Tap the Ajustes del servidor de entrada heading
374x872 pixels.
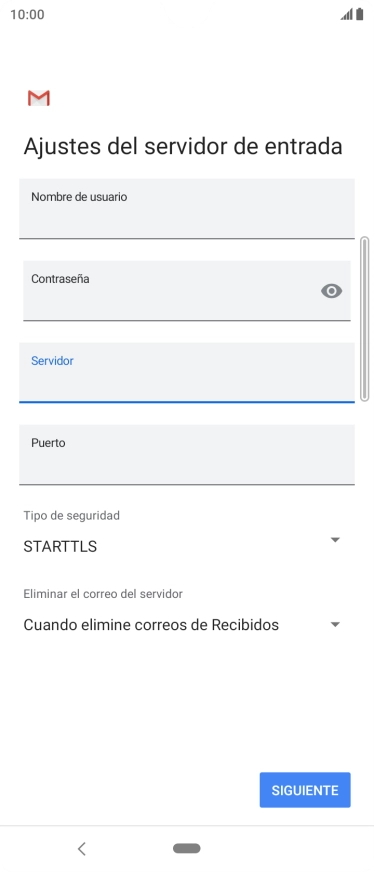pyautogui.click(x=183, y=147)
